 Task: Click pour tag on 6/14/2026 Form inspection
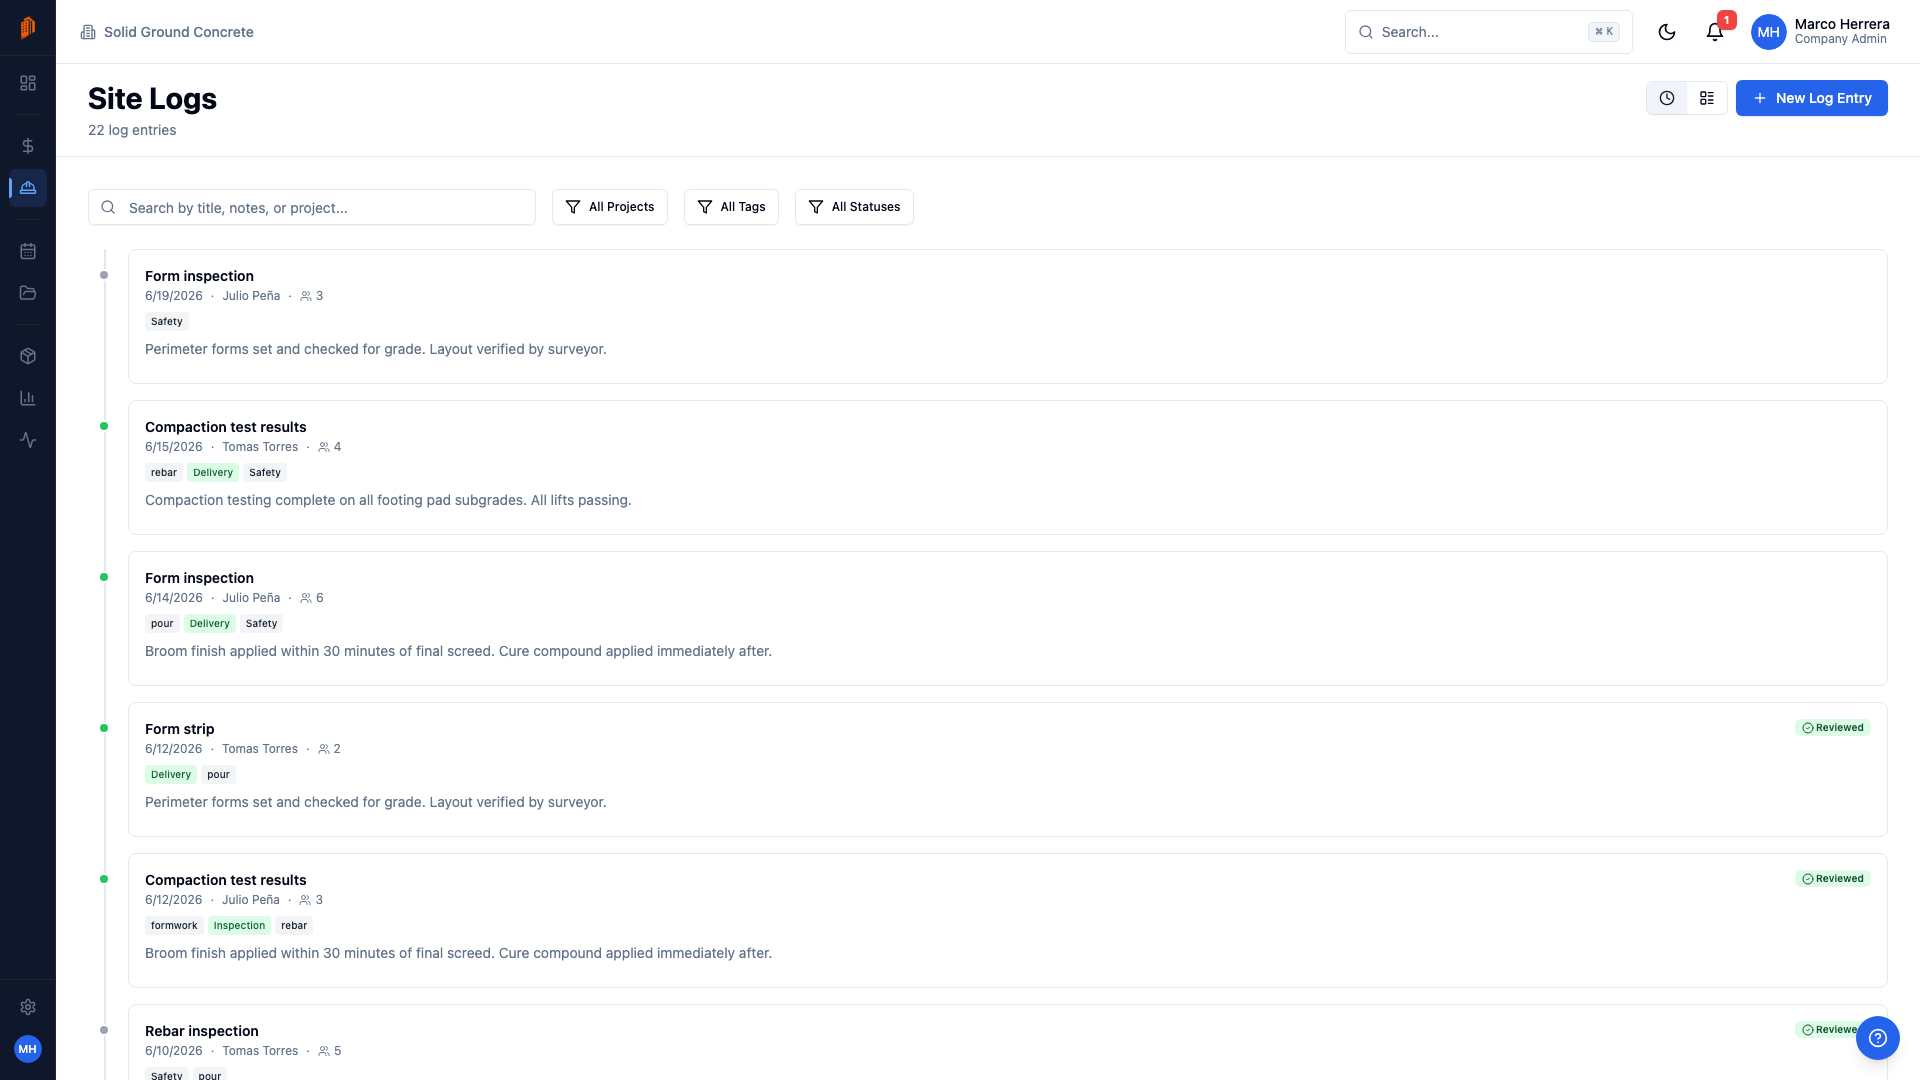(x=162, y=623)
